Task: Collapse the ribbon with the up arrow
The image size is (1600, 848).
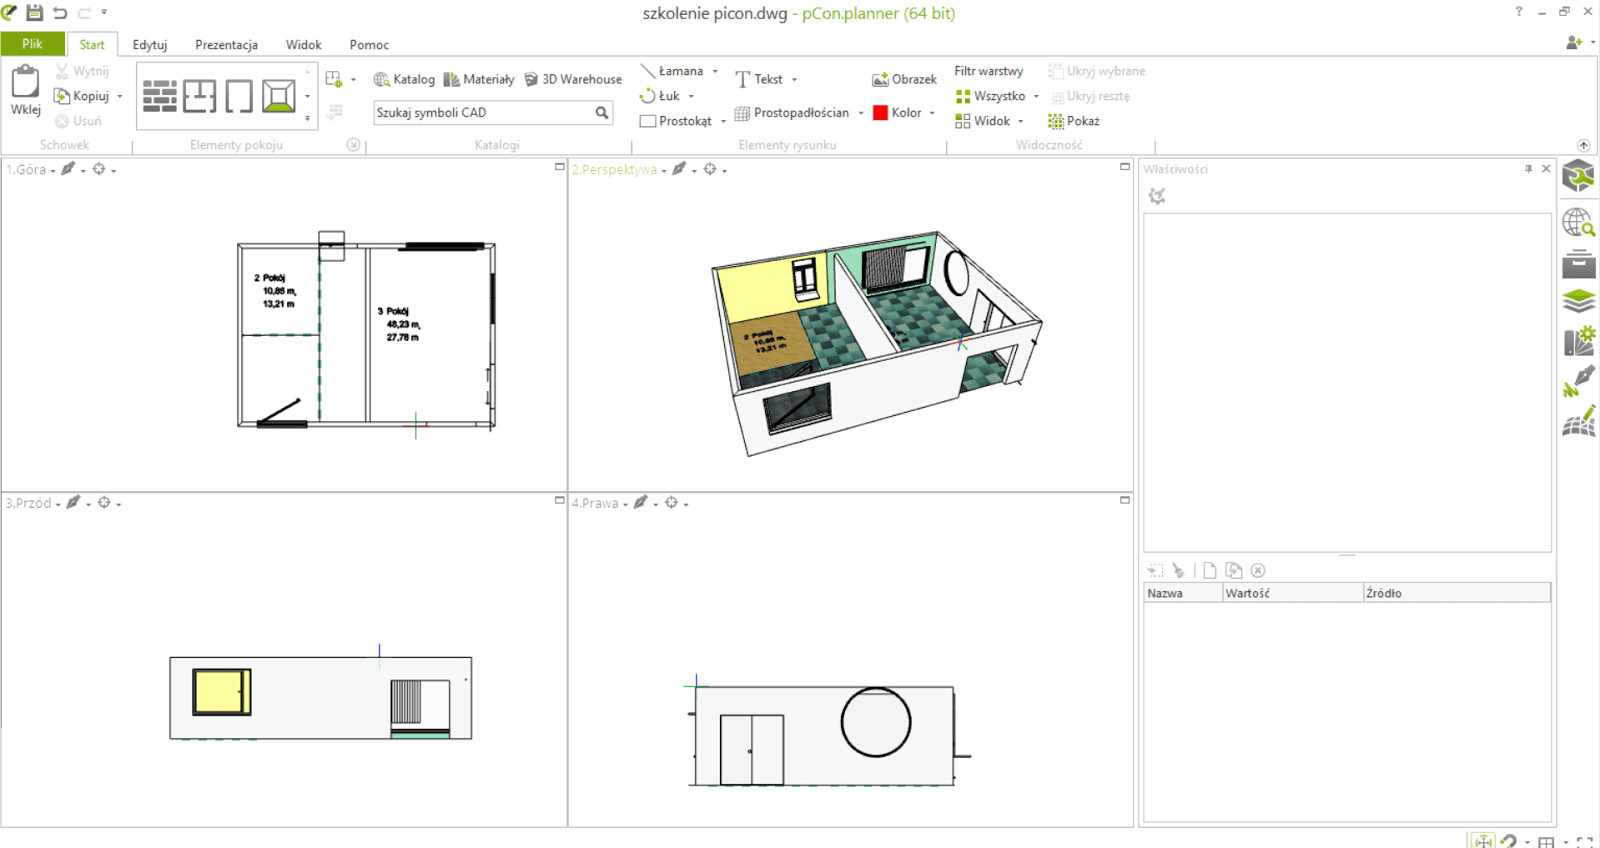Action: tap(1583, 145)
